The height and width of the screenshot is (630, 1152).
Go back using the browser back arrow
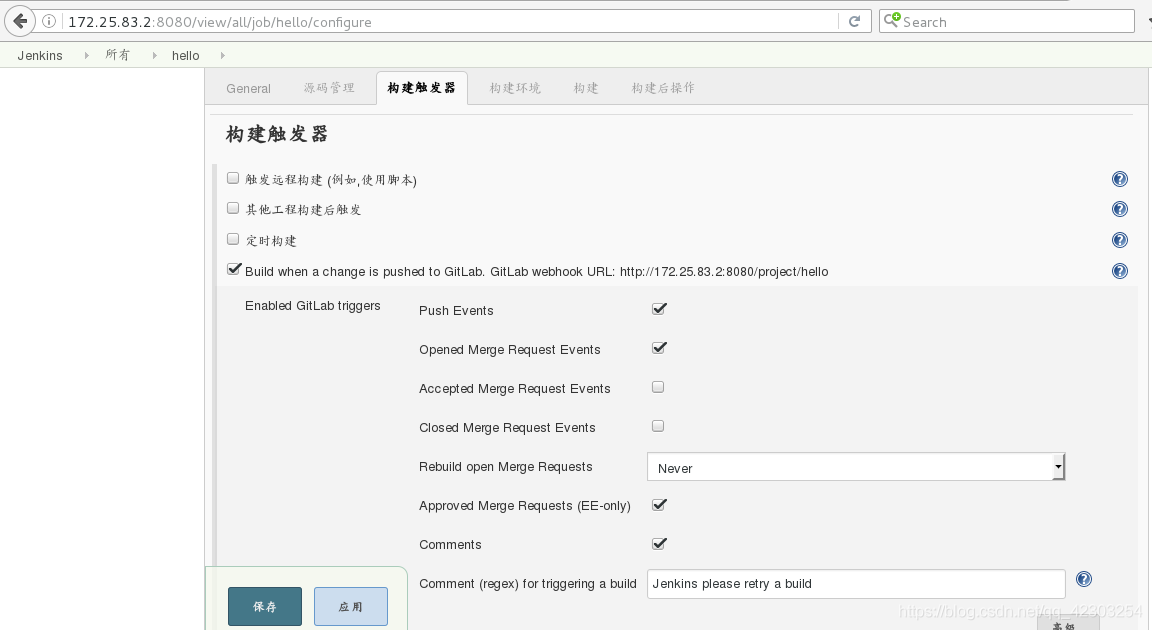[x=20, y=21]
